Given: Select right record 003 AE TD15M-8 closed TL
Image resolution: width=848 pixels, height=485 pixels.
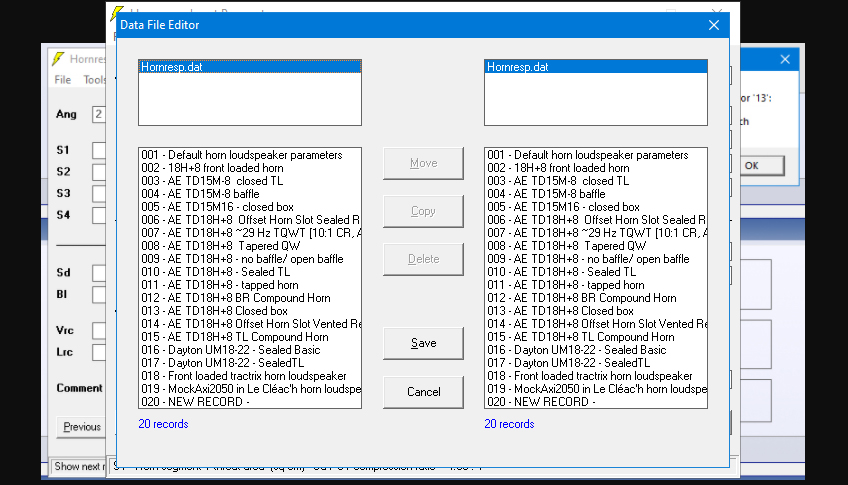Looking at the screenshot, I should [595, 181].
